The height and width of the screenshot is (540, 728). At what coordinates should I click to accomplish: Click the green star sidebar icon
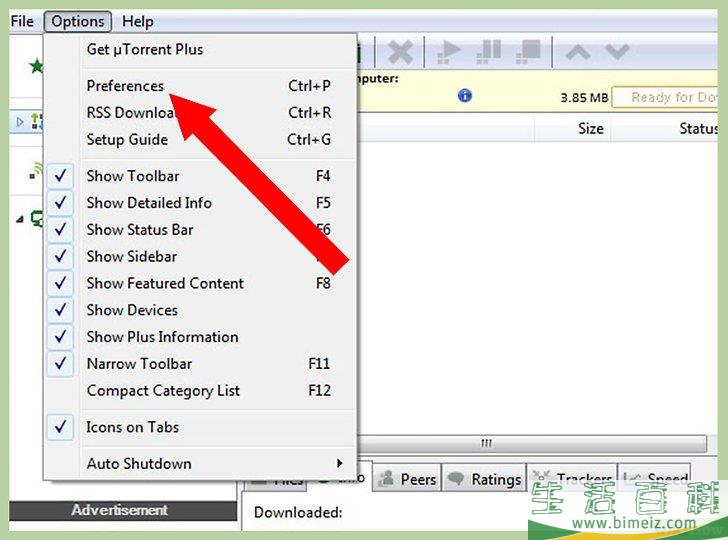point(36,66)
